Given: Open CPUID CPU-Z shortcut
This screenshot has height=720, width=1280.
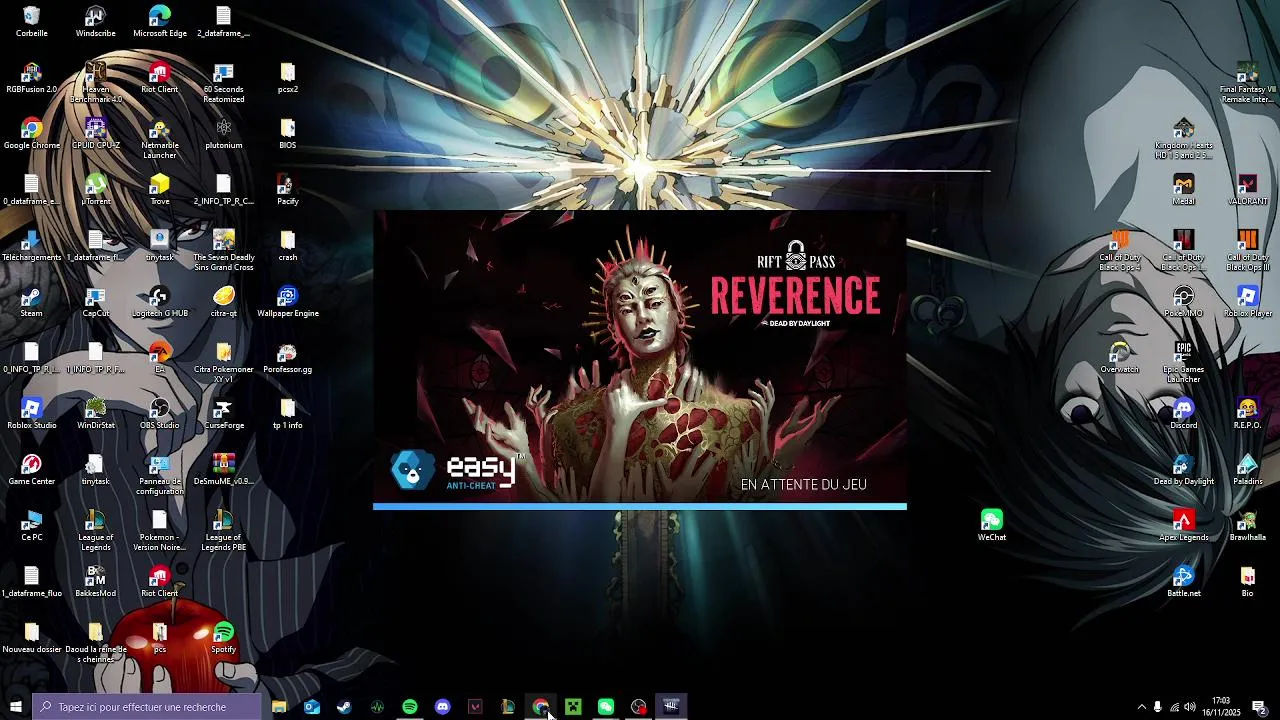Looking at the screenshot, I should click(x=96, y=134).
